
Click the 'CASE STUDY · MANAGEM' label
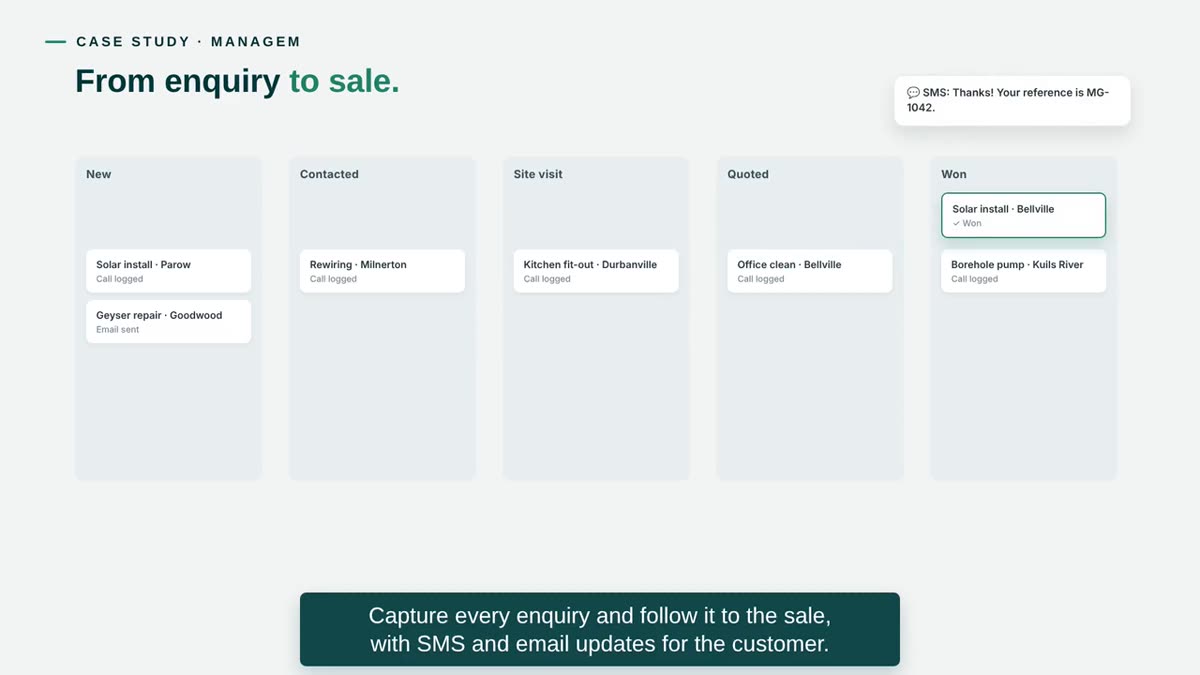coord(188,42)
